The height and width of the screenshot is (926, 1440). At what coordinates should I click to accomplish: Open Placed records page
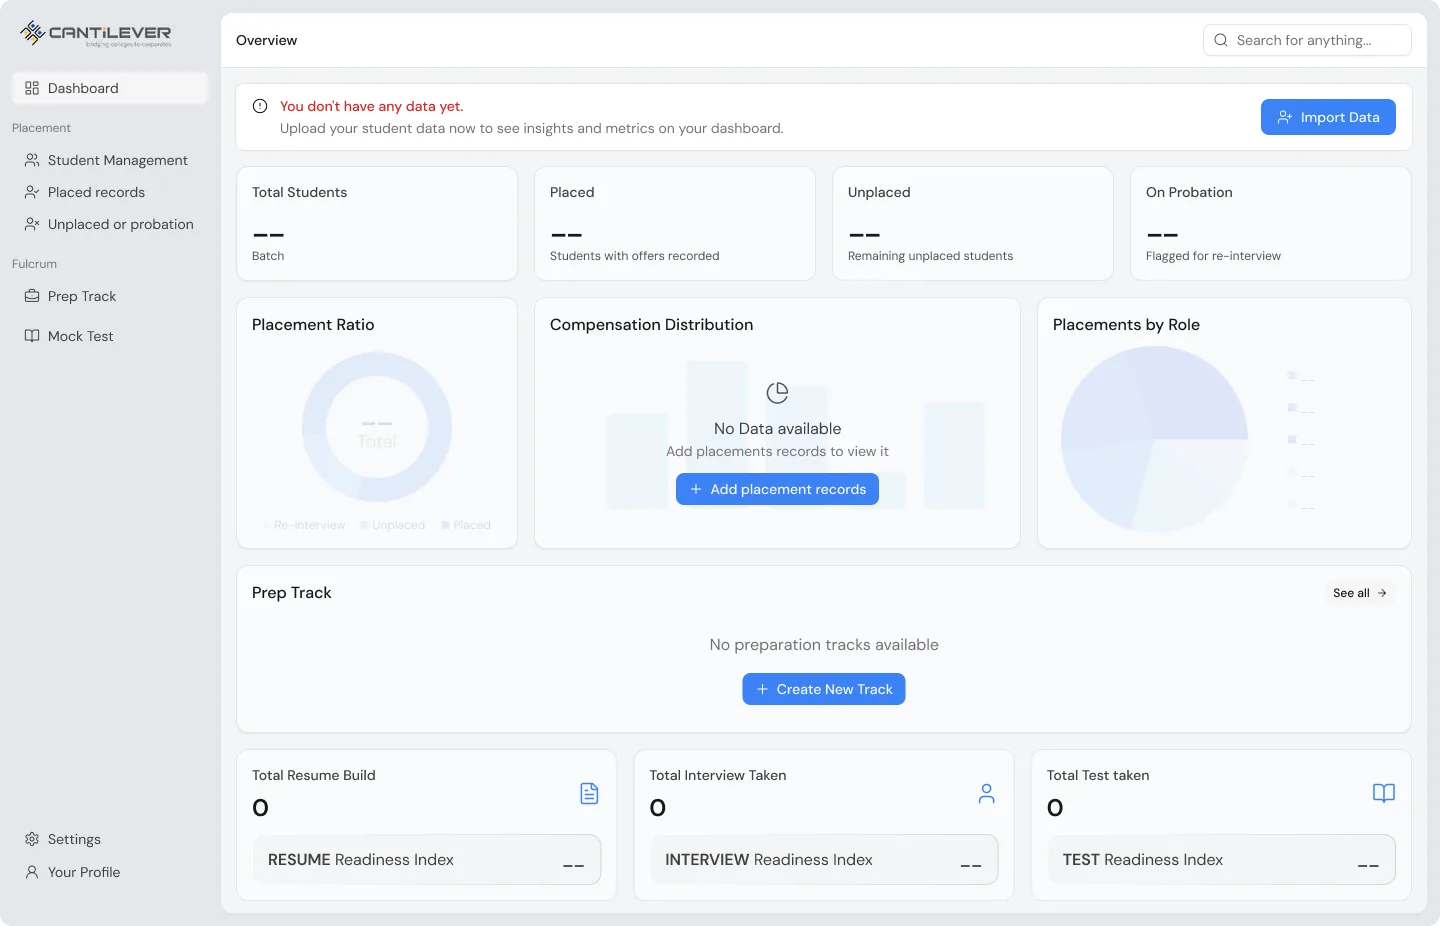110,192
